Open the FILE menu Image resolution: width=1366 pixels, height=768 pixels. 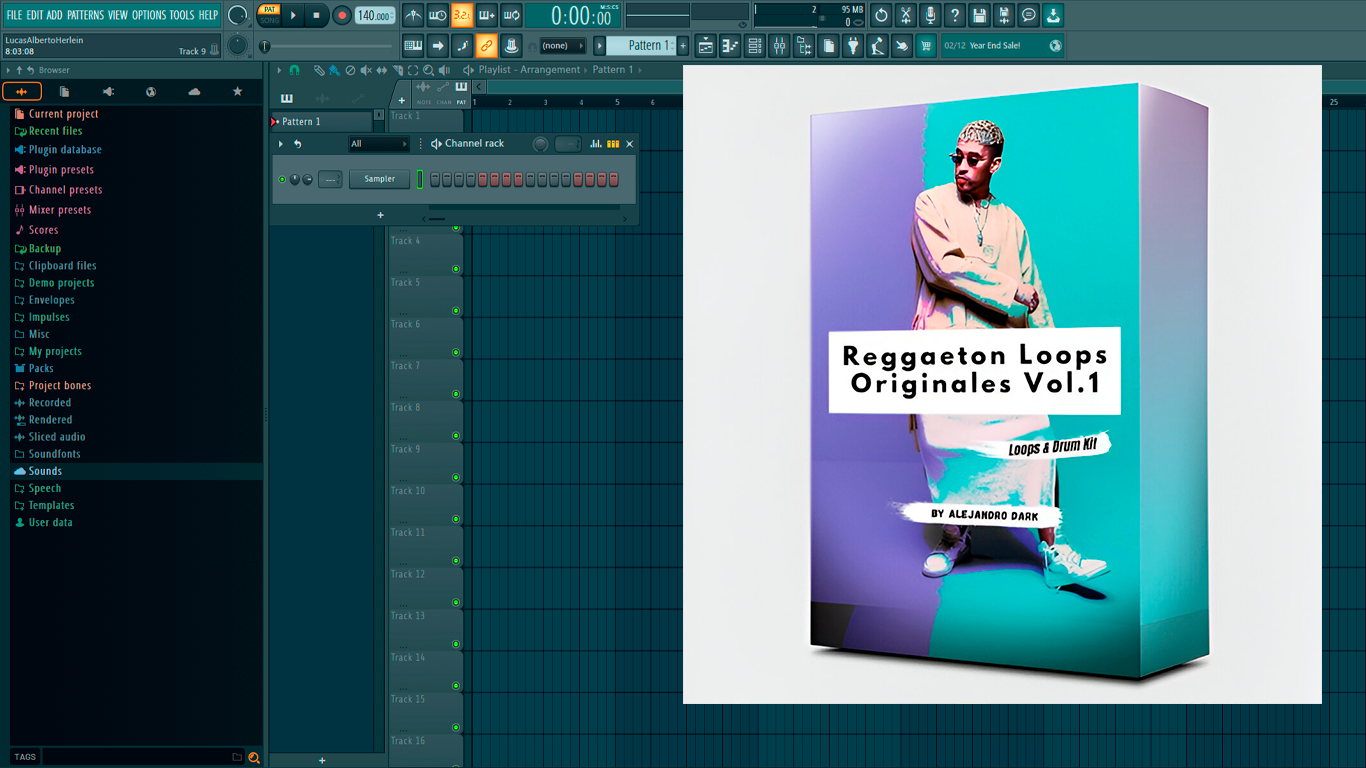click(14, 15)
